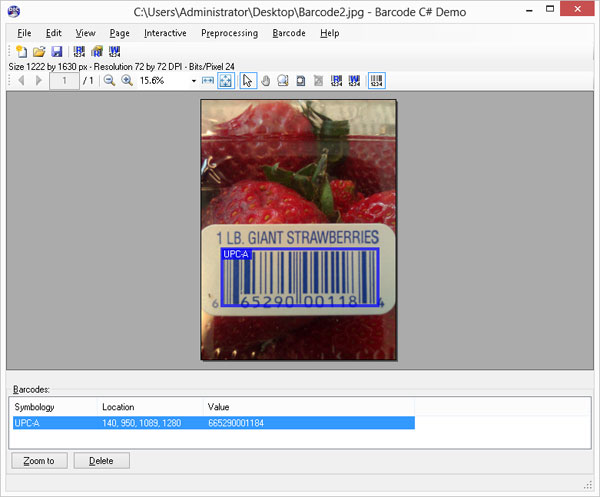The width and height of the screenshot is (600, 497).
Task: Toggle the show barcodes icon
Action: pos(377,80)
